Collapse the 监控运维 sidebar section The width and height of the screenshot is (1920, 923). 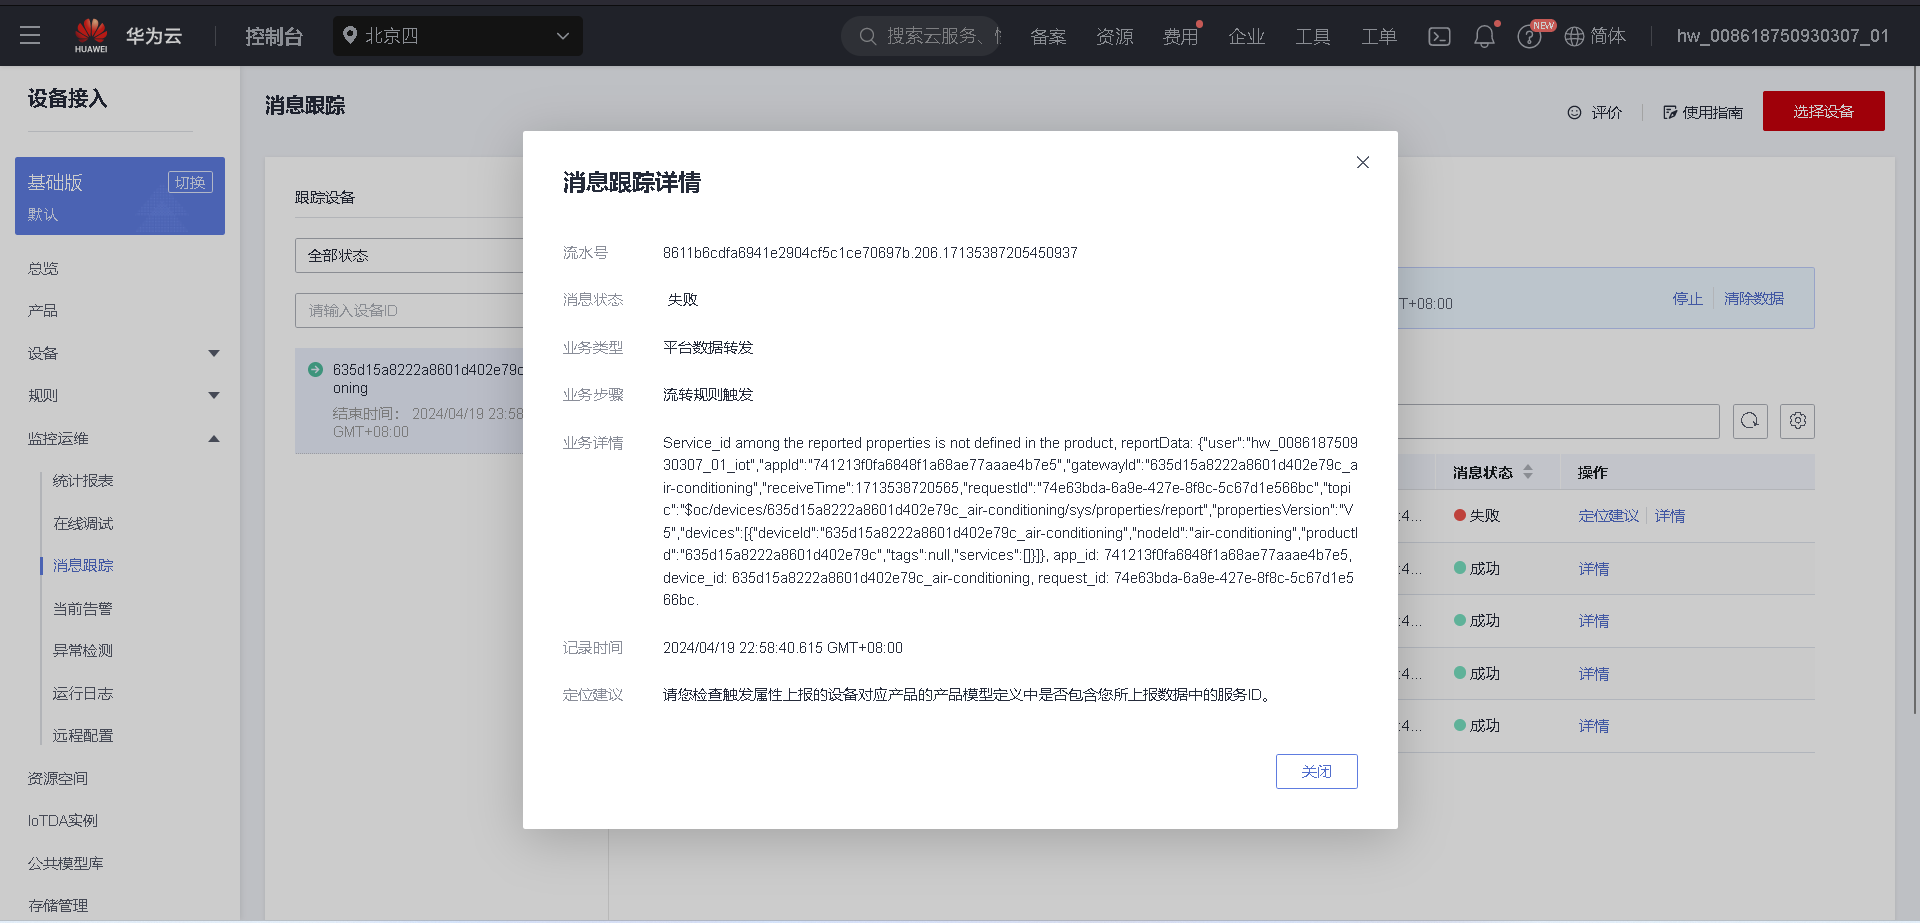point(120,438)
